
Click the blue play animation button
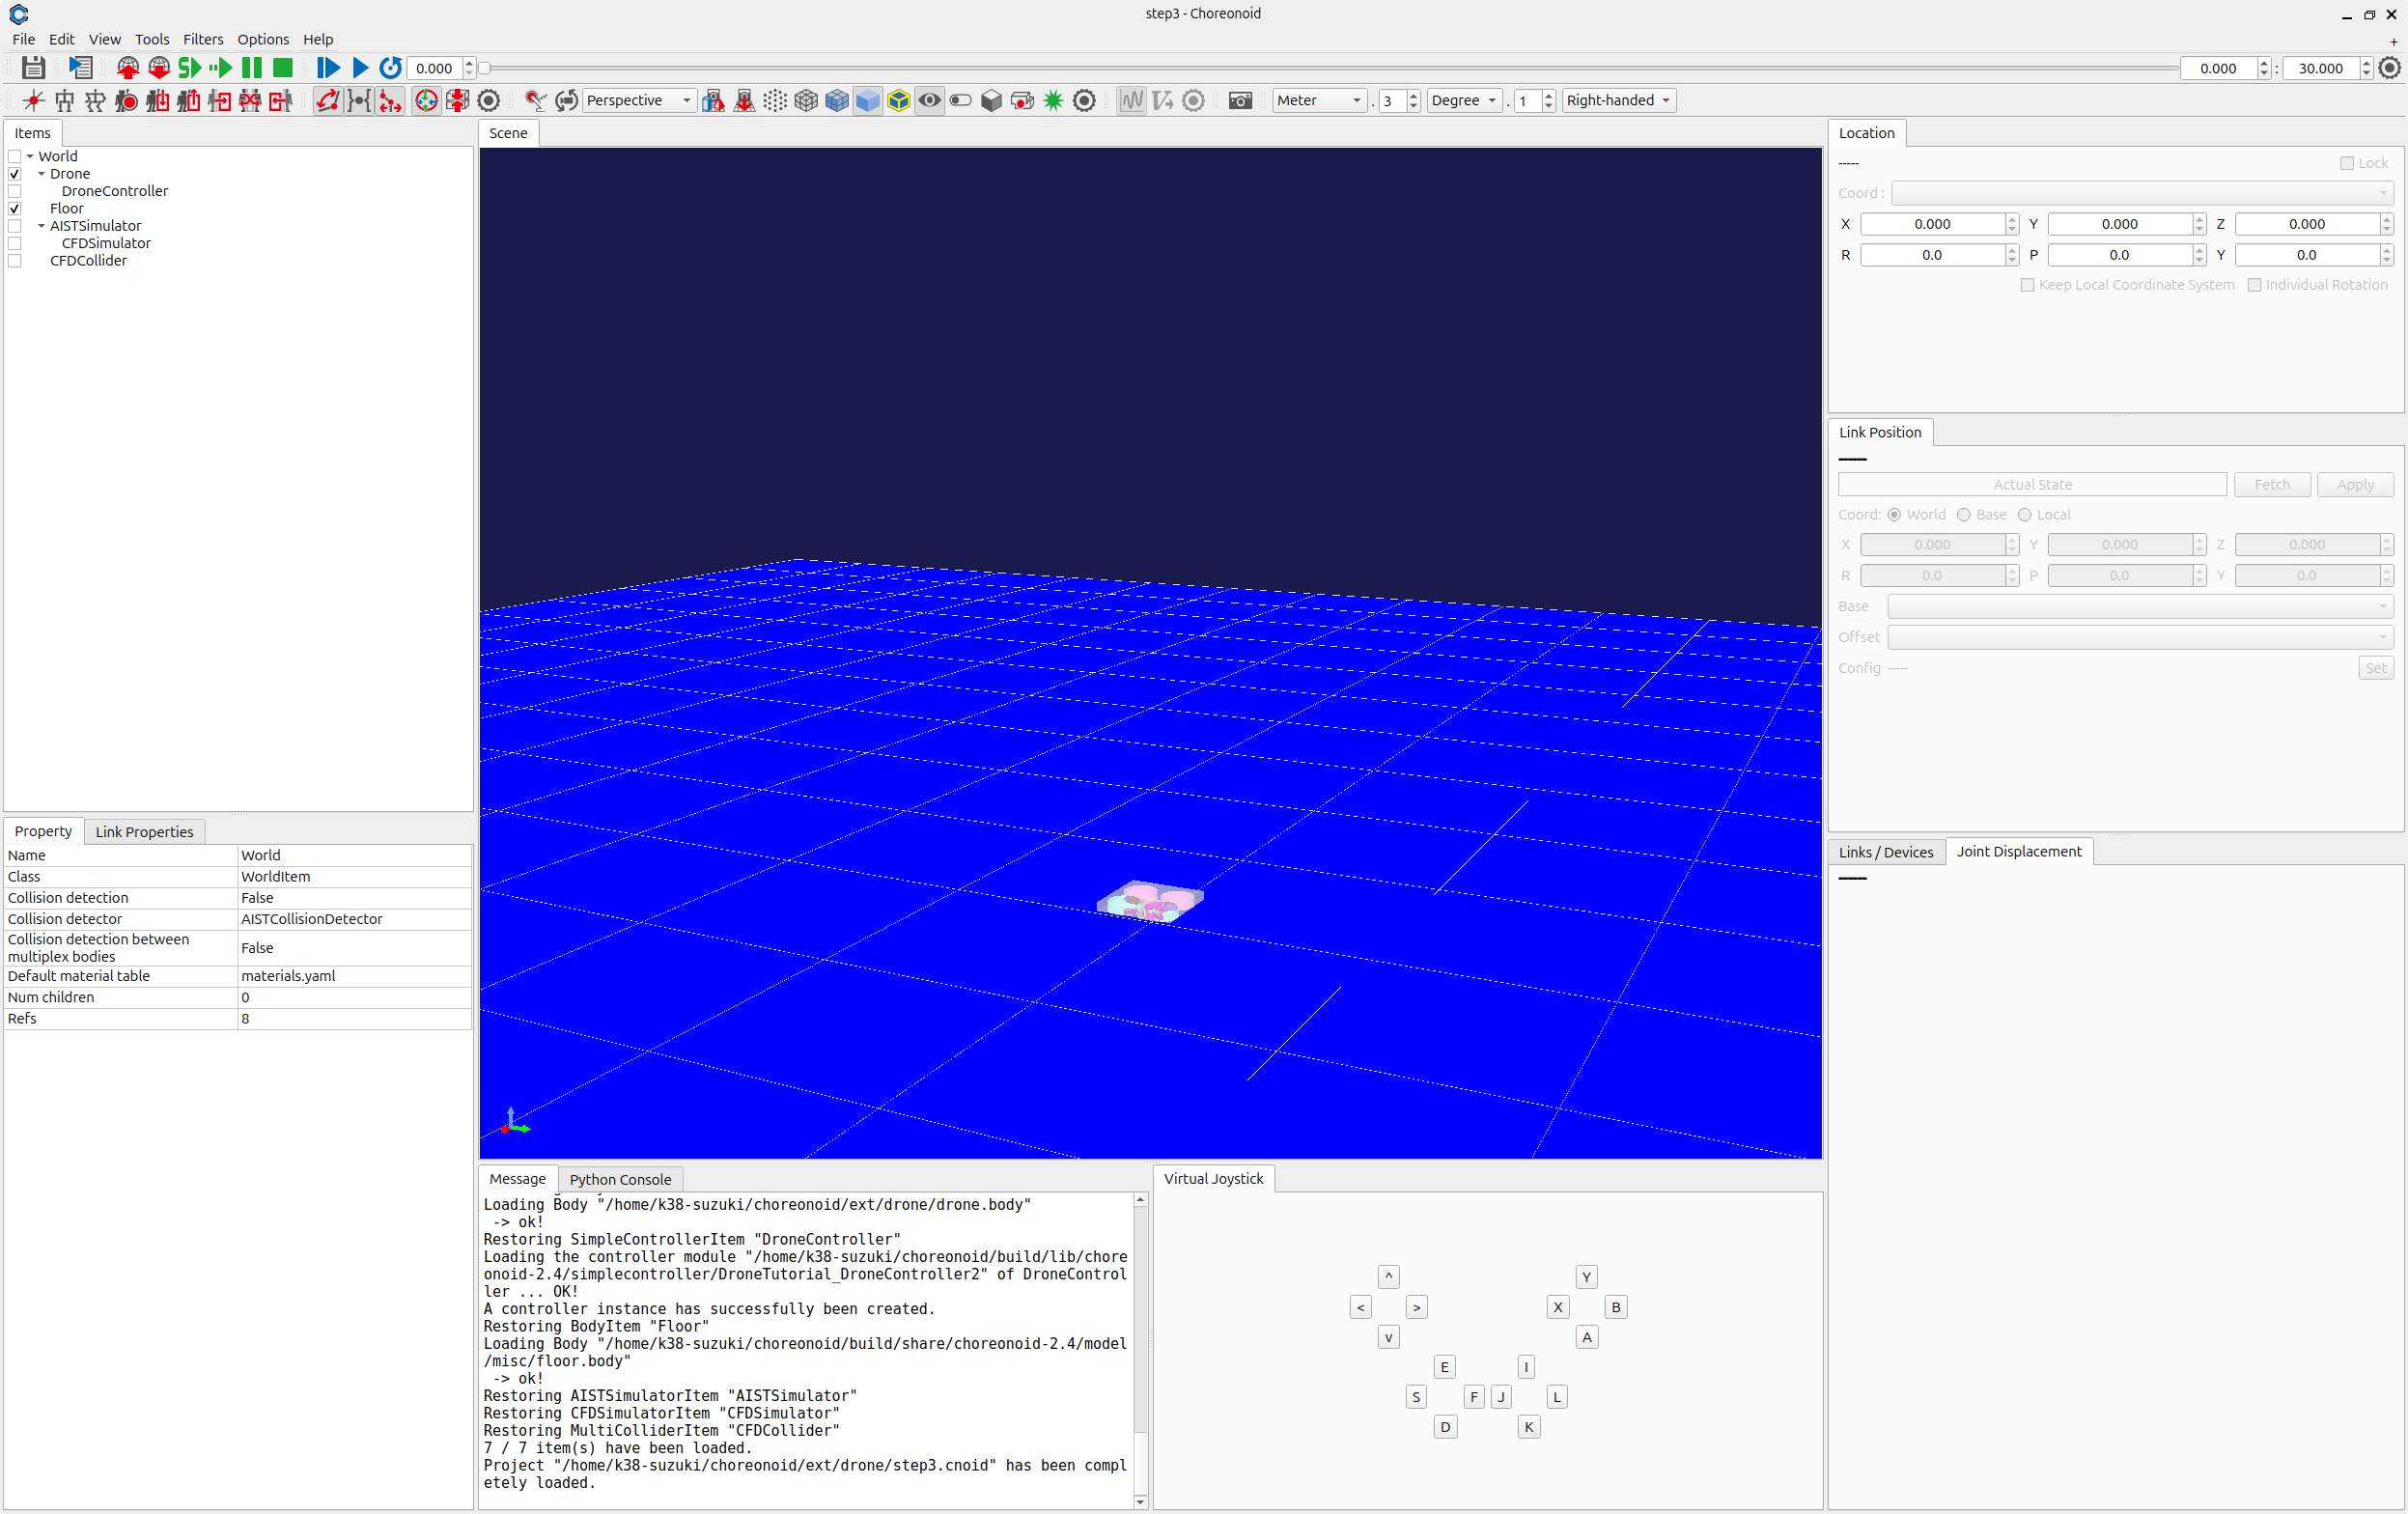[361, 68]
